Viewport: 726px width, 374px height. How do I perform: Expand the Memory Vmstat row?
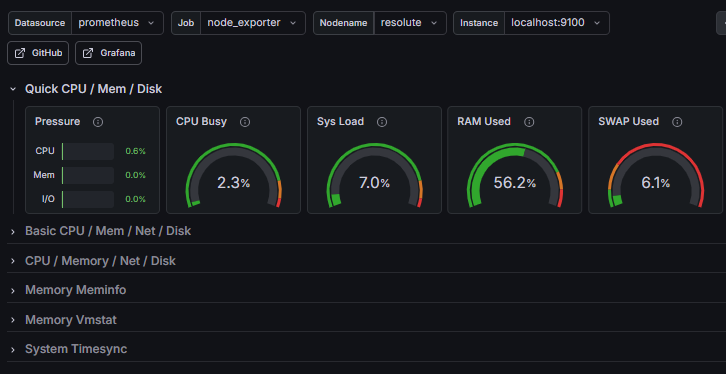[x=13, y=320]
